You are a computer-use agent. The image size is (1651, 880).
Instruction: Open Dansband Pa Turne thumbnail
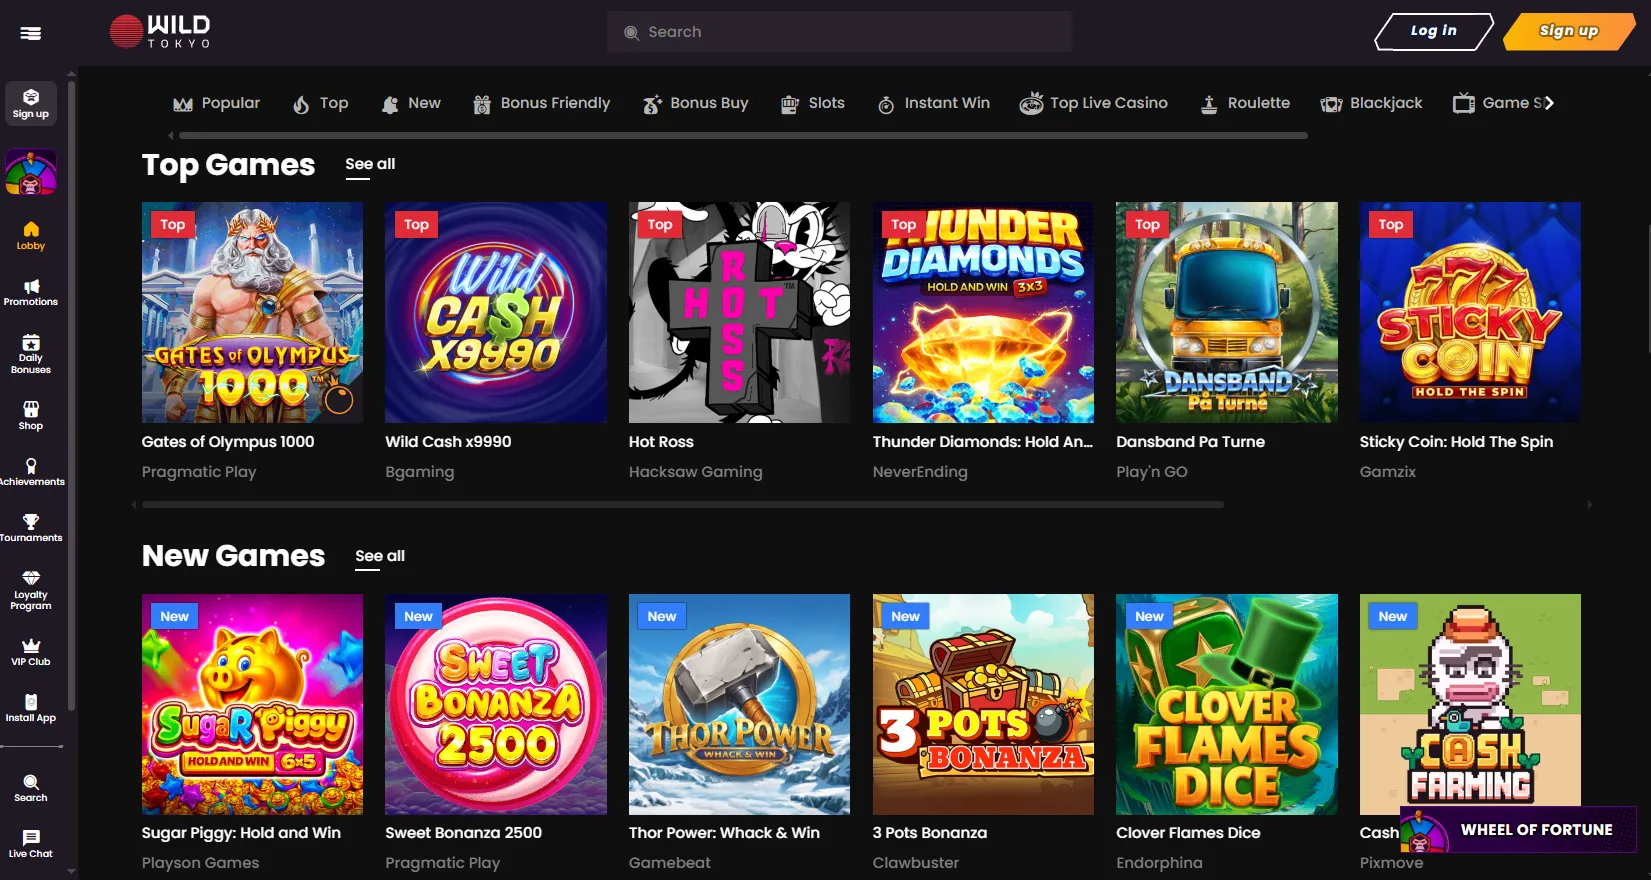tap(1227, 312)
